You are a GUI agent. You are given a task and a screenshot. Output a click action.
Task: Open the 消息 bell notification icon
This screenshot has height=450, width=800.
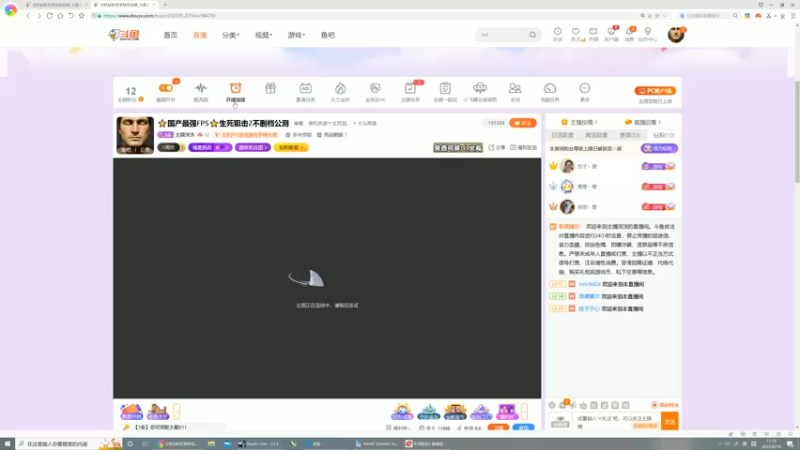click(629, 34)
